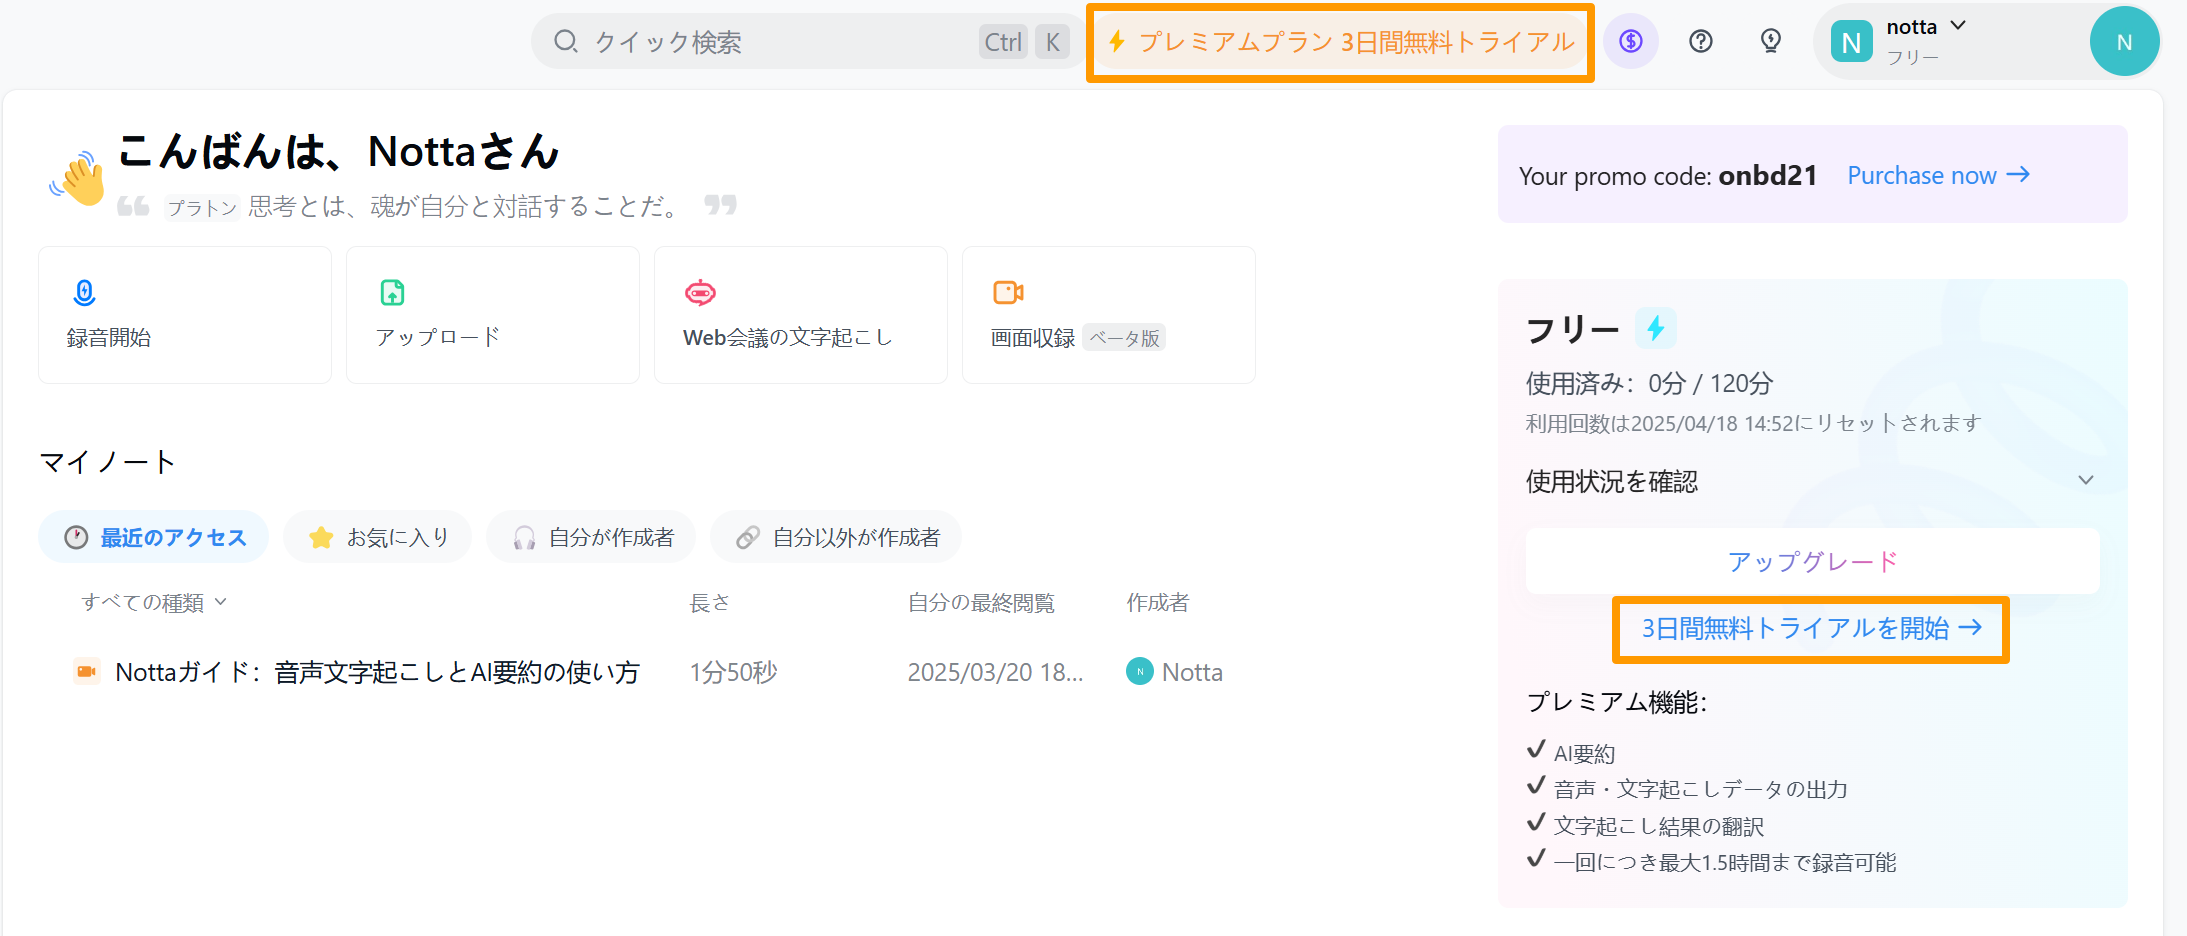Open the すべての種類 filter dropdown
Image resolution: width=2187 pixels, height=936 pixels.
154,602
